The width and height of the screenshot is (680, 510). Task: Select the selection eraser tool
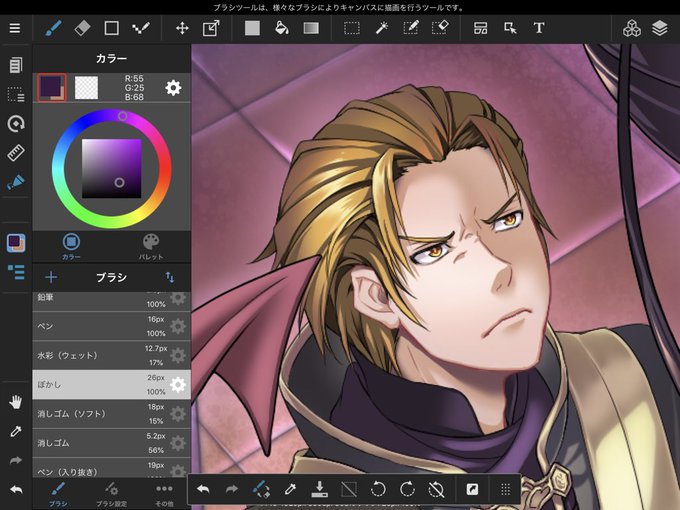coord(440,29)
